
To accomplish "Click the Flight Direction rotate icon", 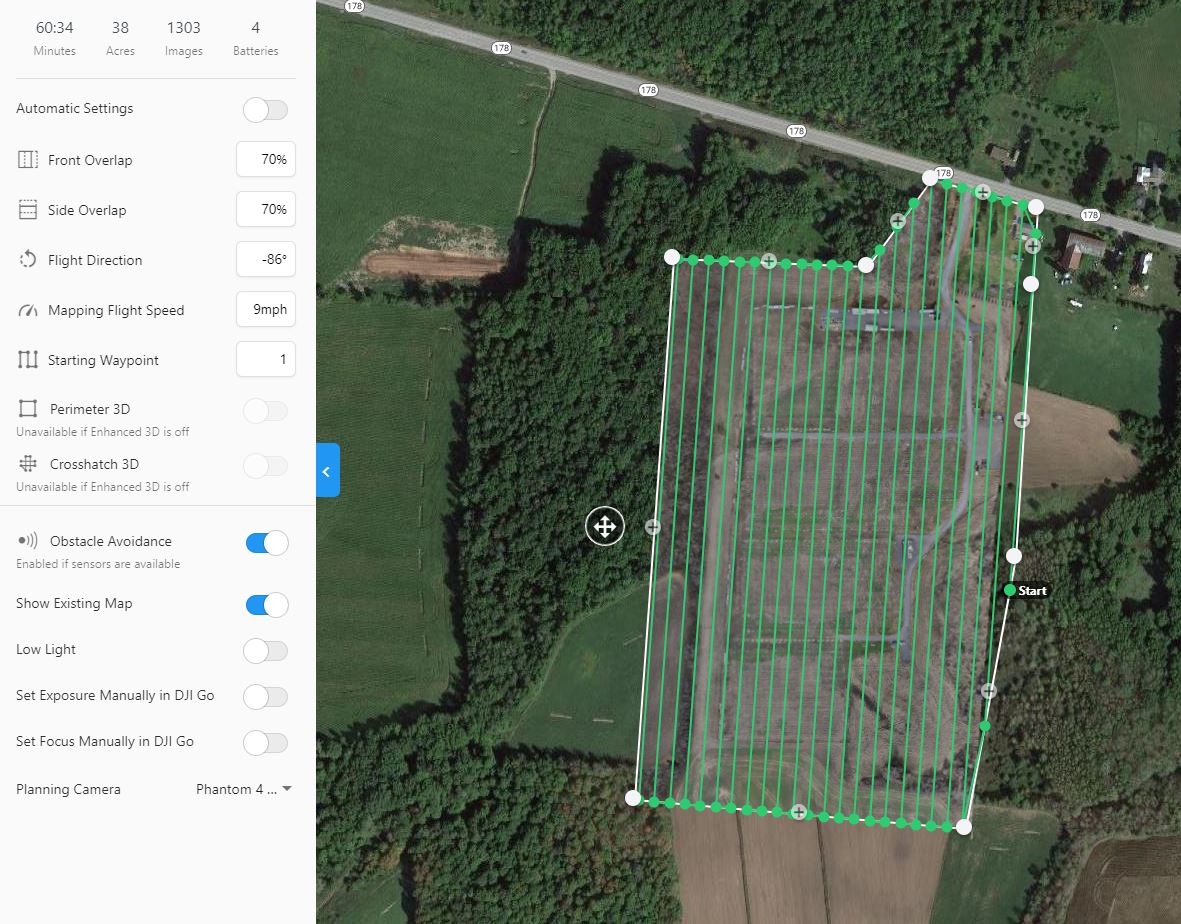I will [x=28, y=259].
